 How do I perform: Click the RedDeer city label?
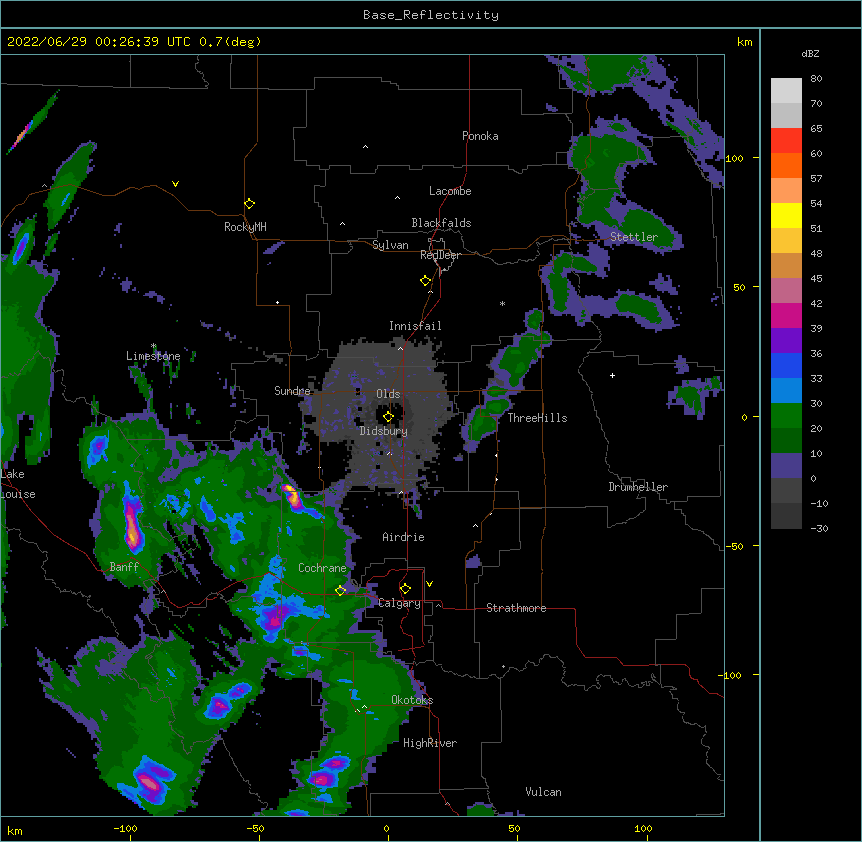(440, 255)
